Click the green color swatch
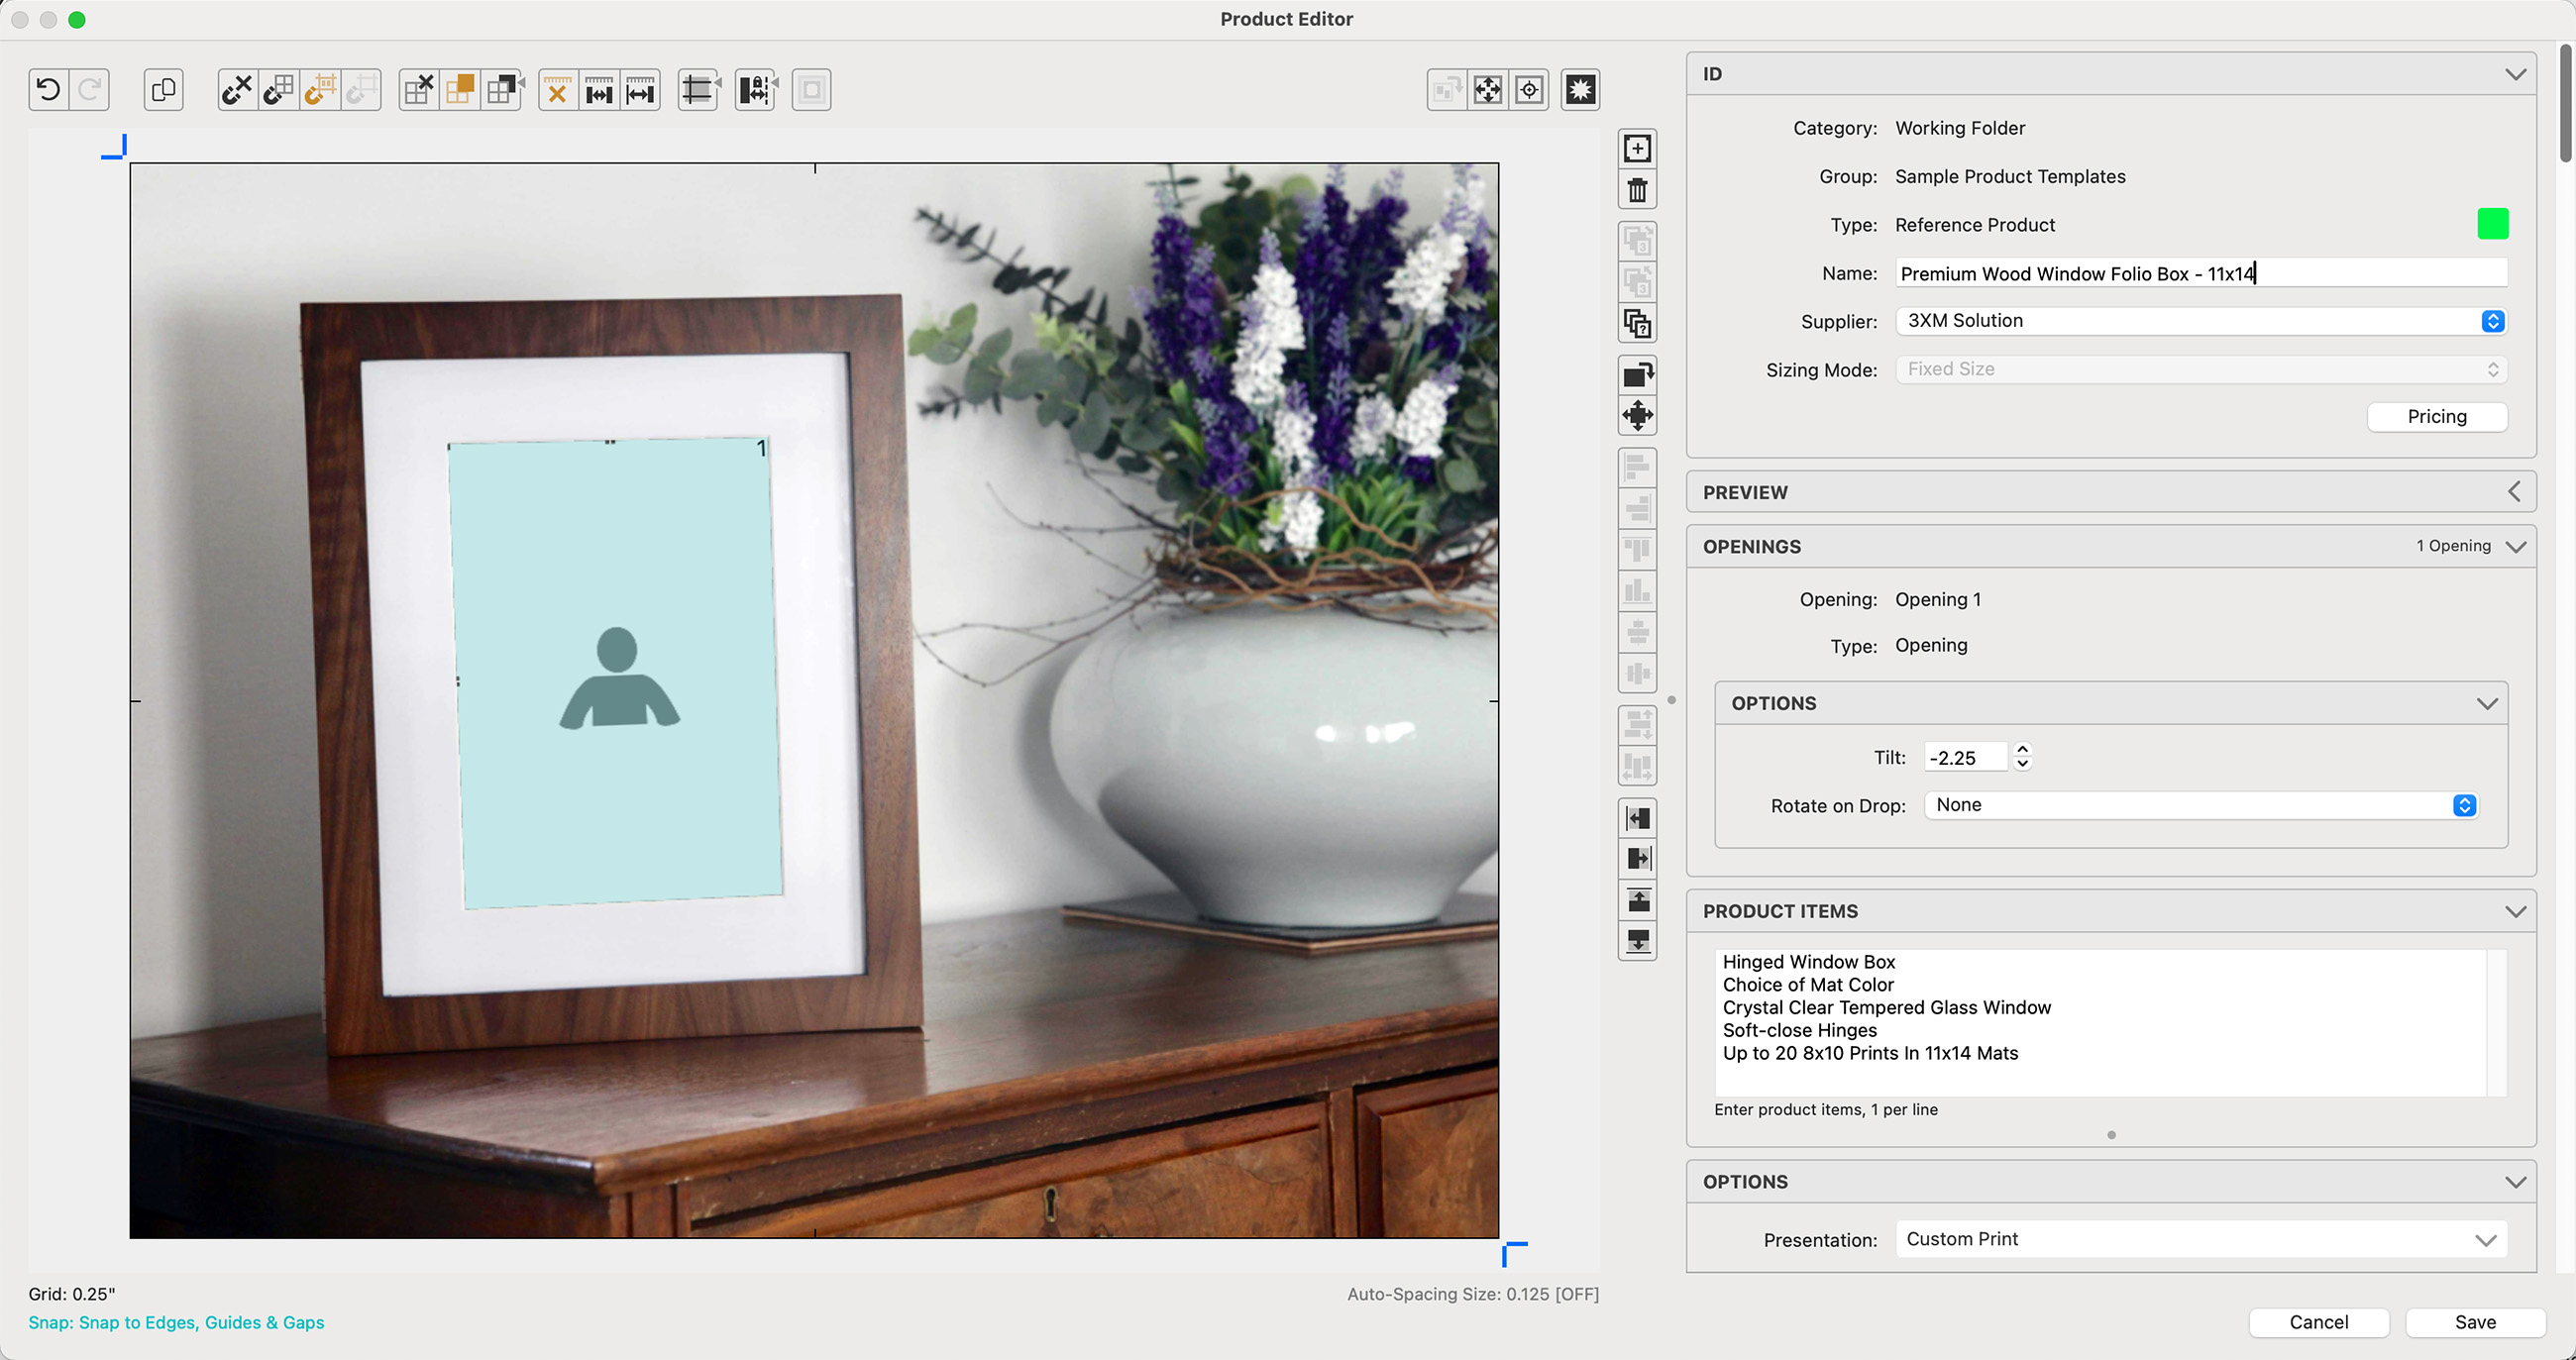The width and height of the screenshot is (2576, 1360). click(2492, 224)
